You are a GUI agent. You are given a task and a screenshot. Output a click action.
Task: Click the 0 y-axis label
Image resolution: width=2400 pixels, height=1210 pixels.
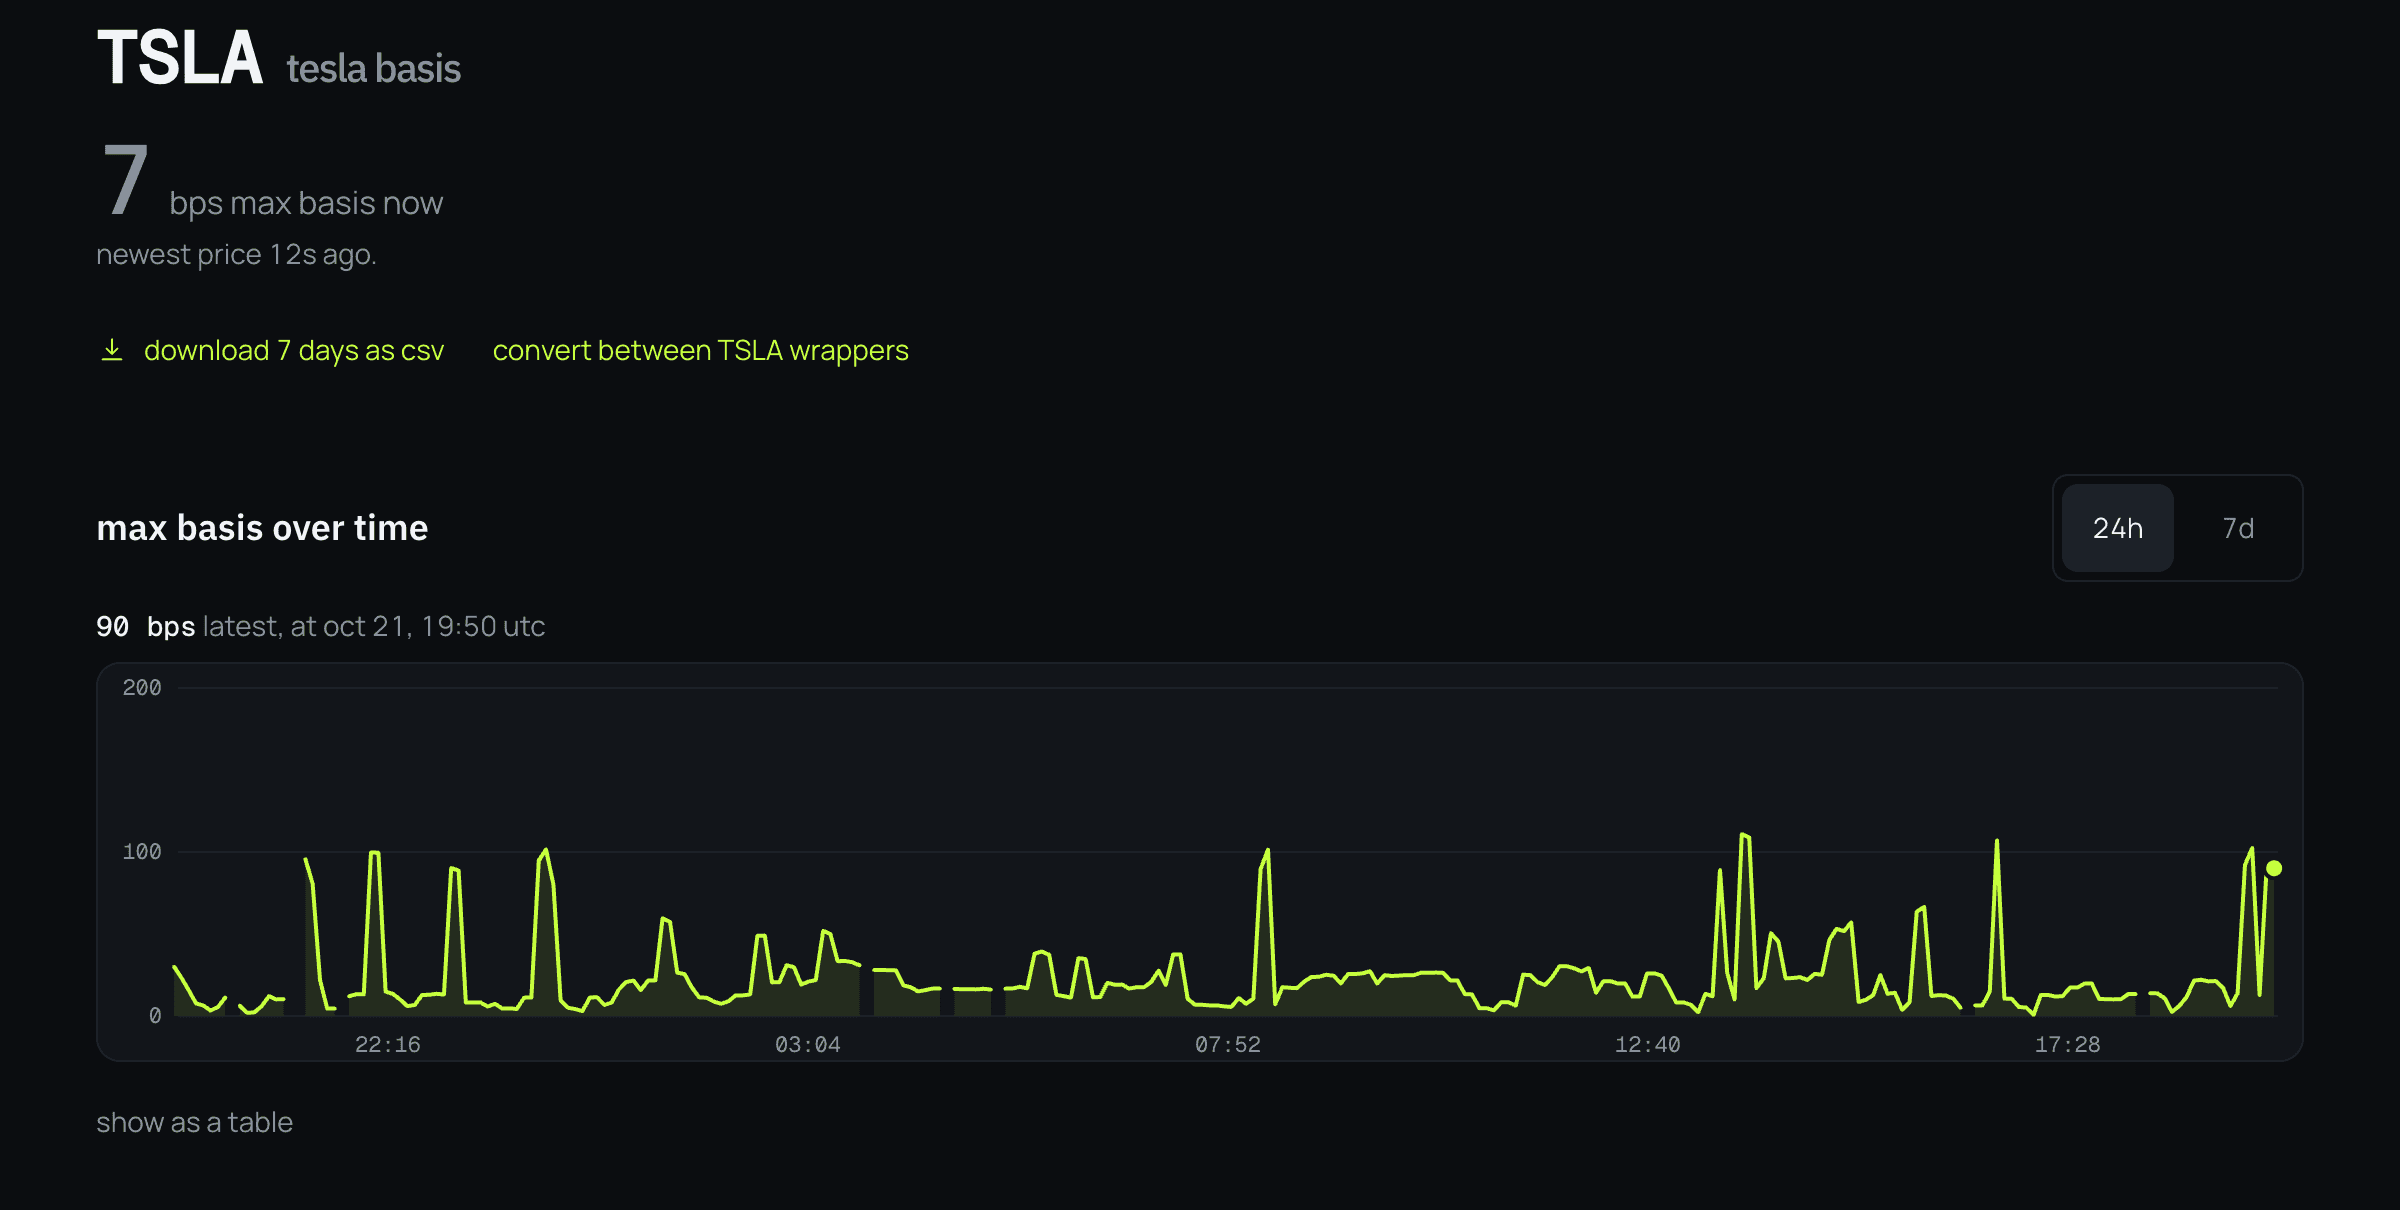(155, 1015)
